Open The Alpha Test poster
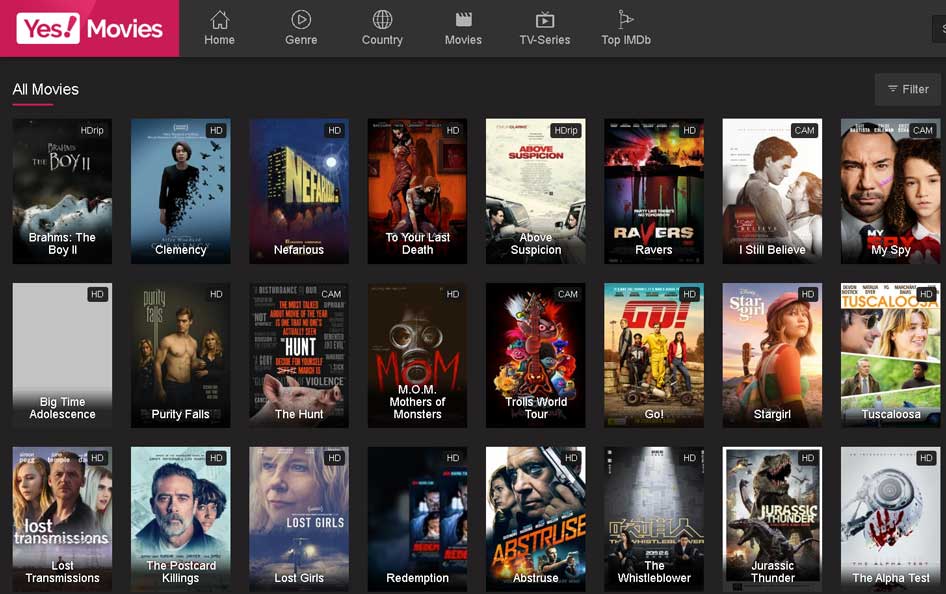 (890, 519)
